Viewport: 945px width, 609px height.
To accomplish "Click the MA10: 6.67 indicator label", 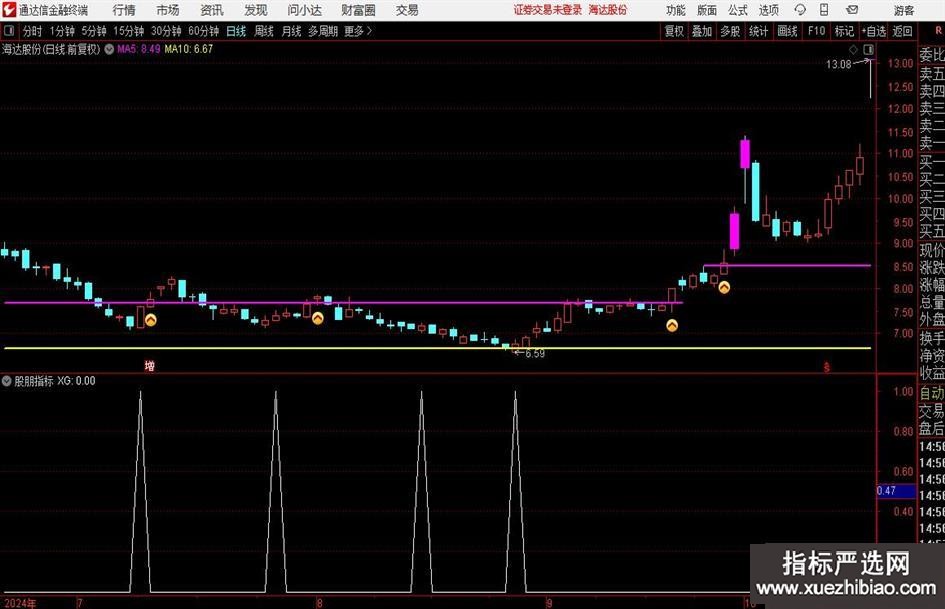I will coord(189,49).
